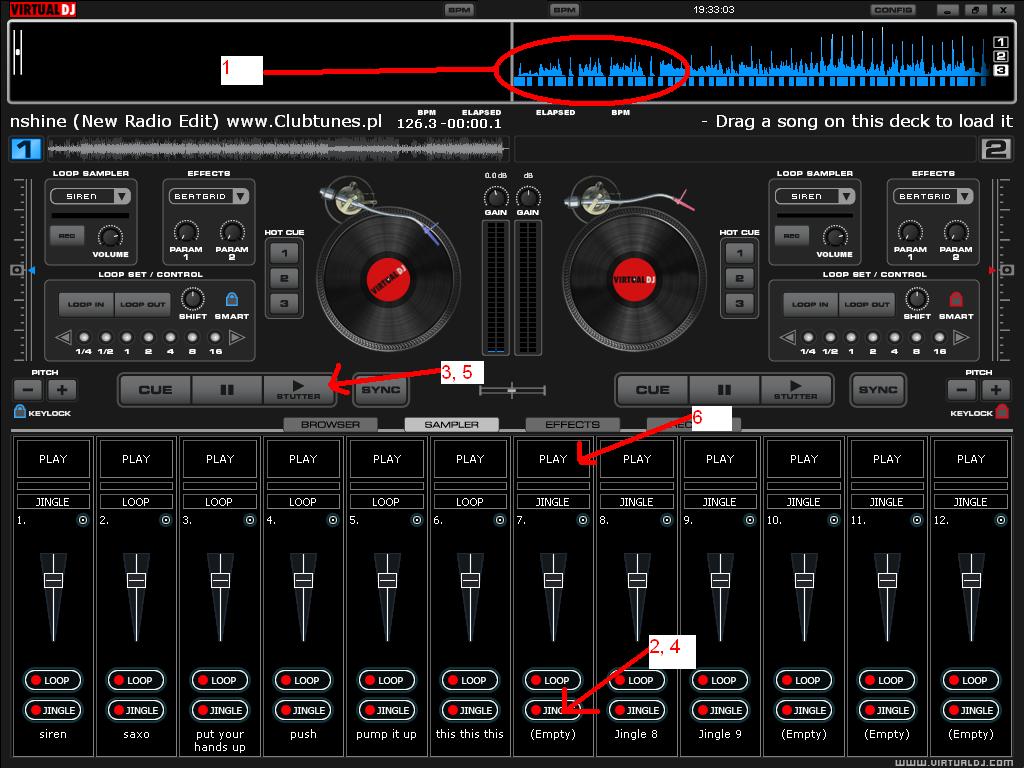Click right deck pitch minus button
Image resolution: width=1024 pixels, height=768 pixels.
point(961,391)
